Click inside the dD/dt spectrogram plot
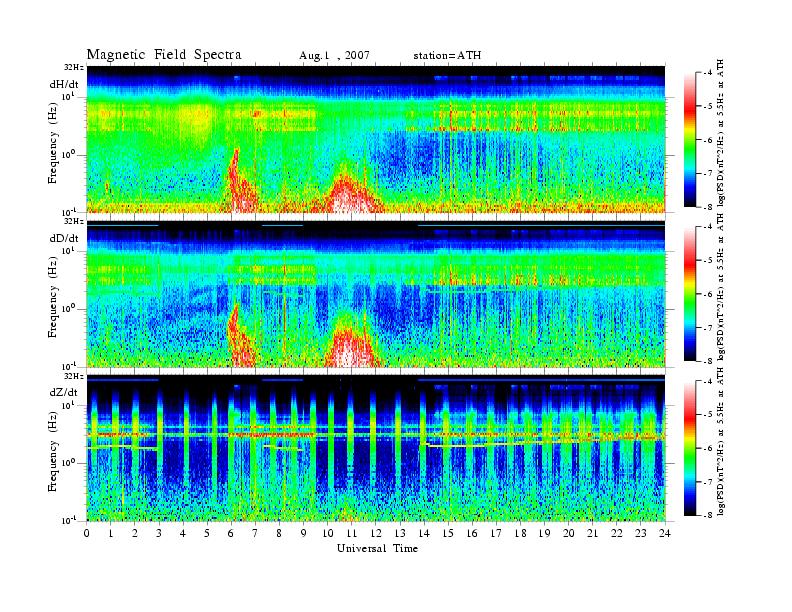Screen dimensions: 792x612 coord(376,295)
